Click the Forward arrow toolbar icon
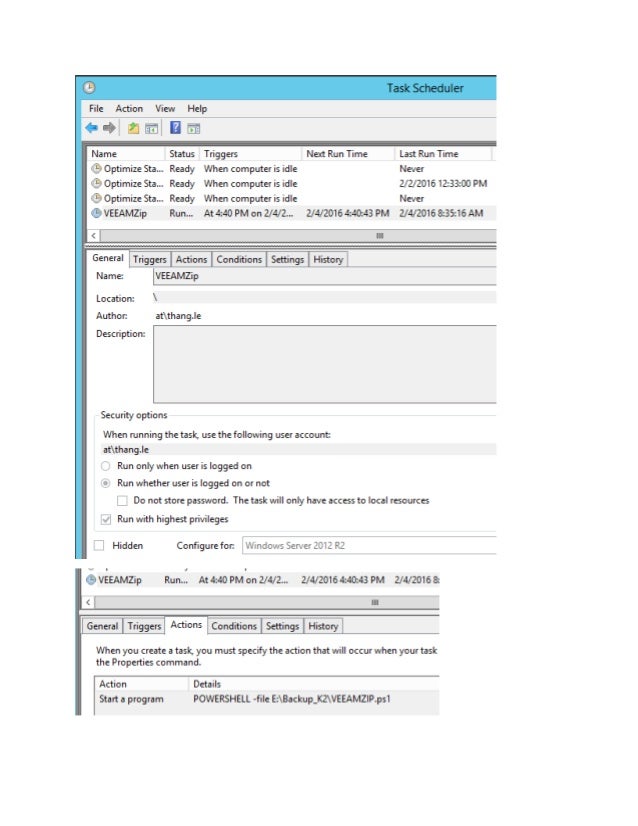The image size is (638, 826). tap(109, 128)
